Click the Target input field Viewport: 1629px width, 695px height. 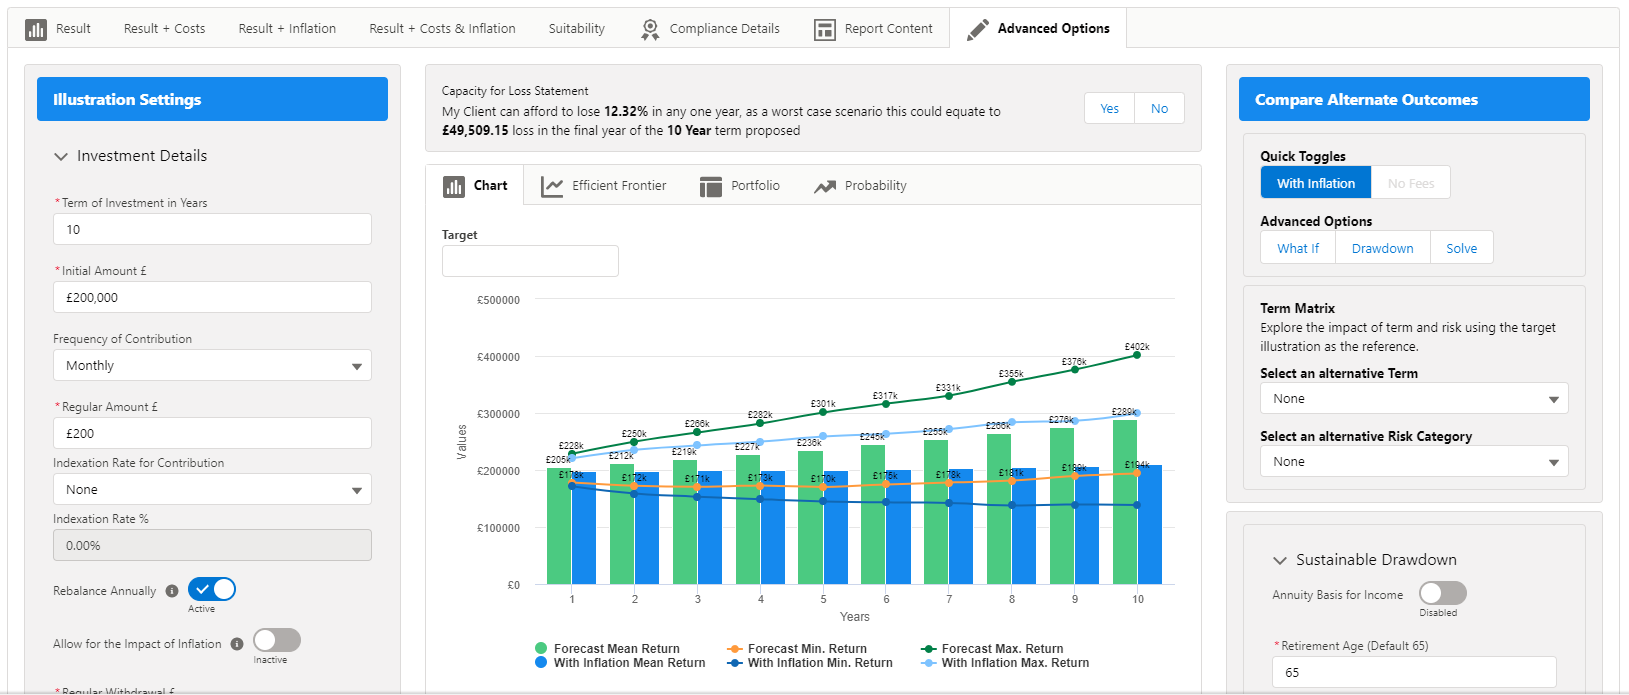click(530, 261)
